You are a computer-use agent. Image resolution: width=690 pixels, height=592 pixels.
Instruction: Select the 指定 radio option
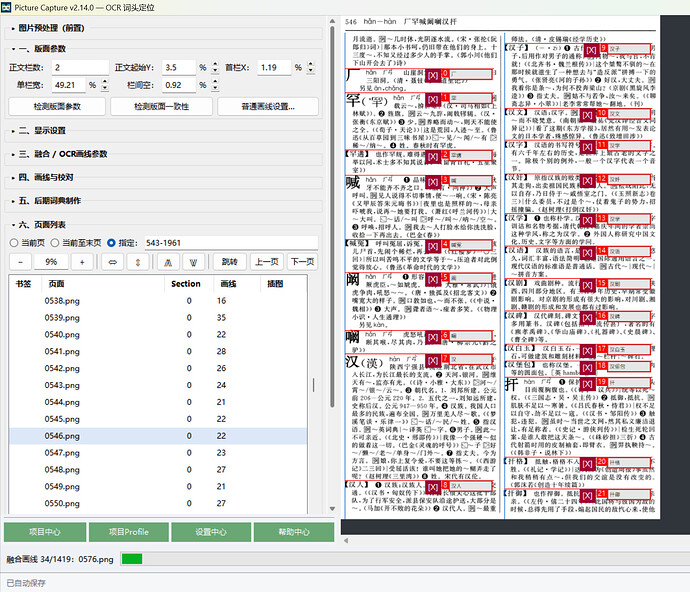(x=111, y=243)
